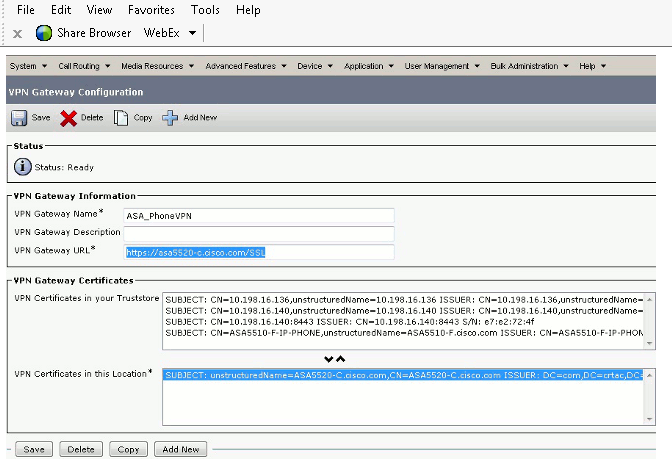Expand the Call Routing menu
Viewport: 672px width, 471px height.
coord(84,66)
